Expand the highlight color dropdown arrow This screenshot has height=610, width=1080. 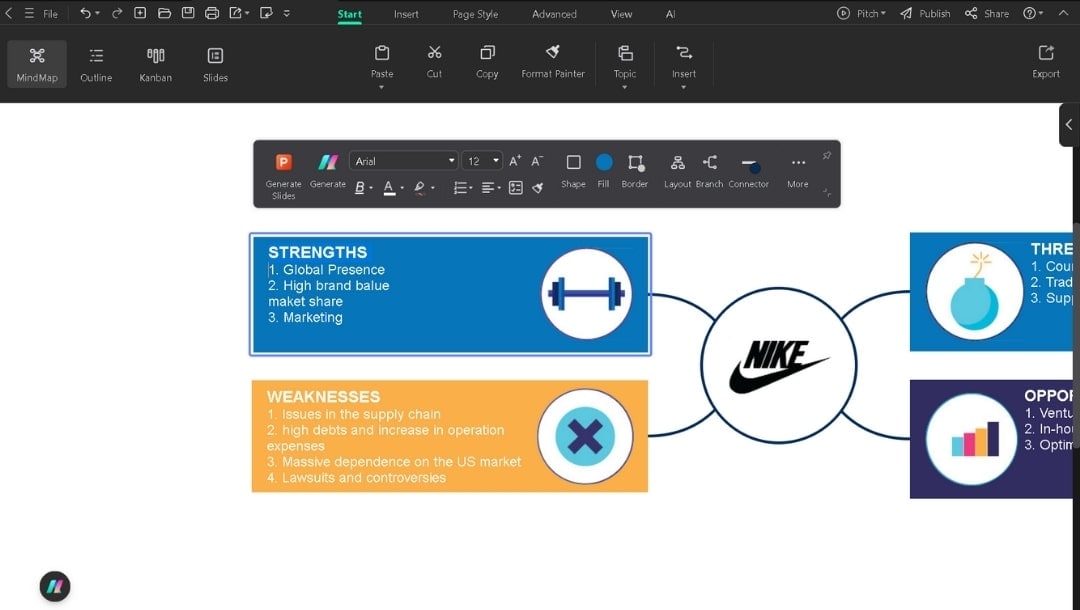click(433, 188)
